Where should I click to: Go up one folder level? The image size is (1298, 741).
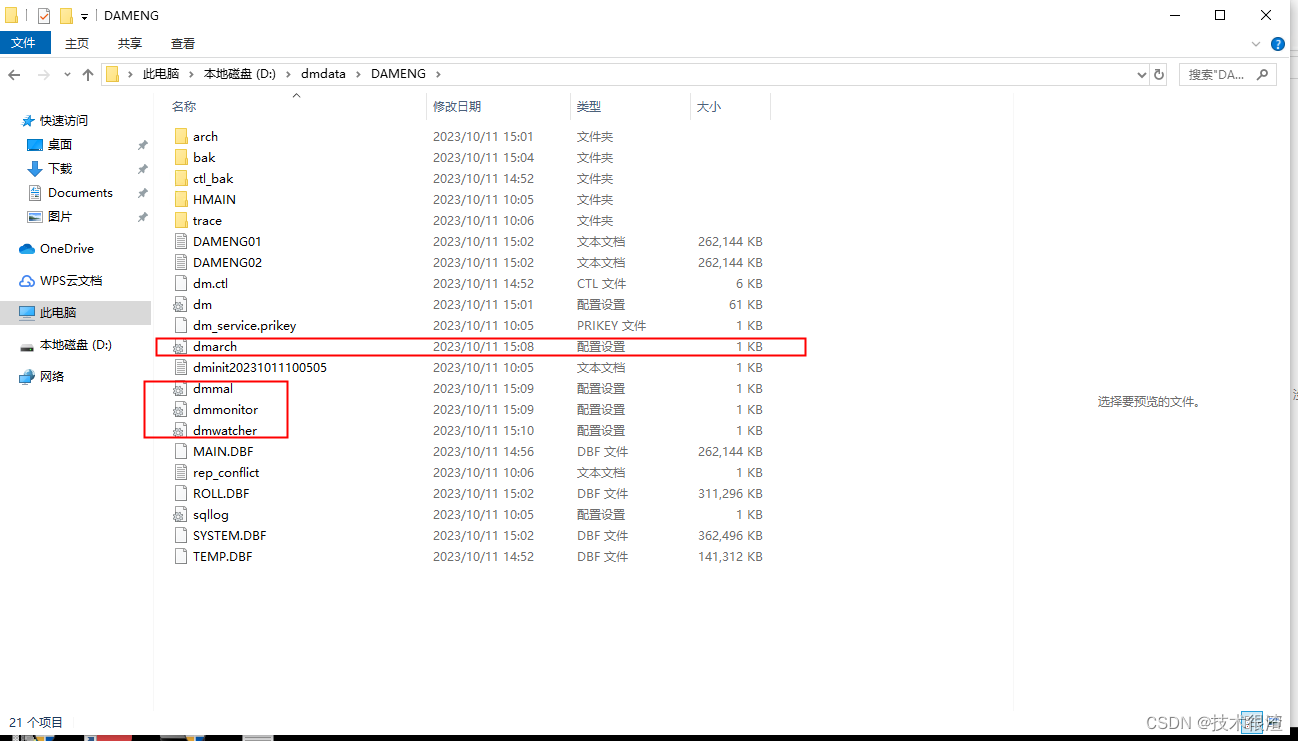pyautogui.click(x=88, y=74)
